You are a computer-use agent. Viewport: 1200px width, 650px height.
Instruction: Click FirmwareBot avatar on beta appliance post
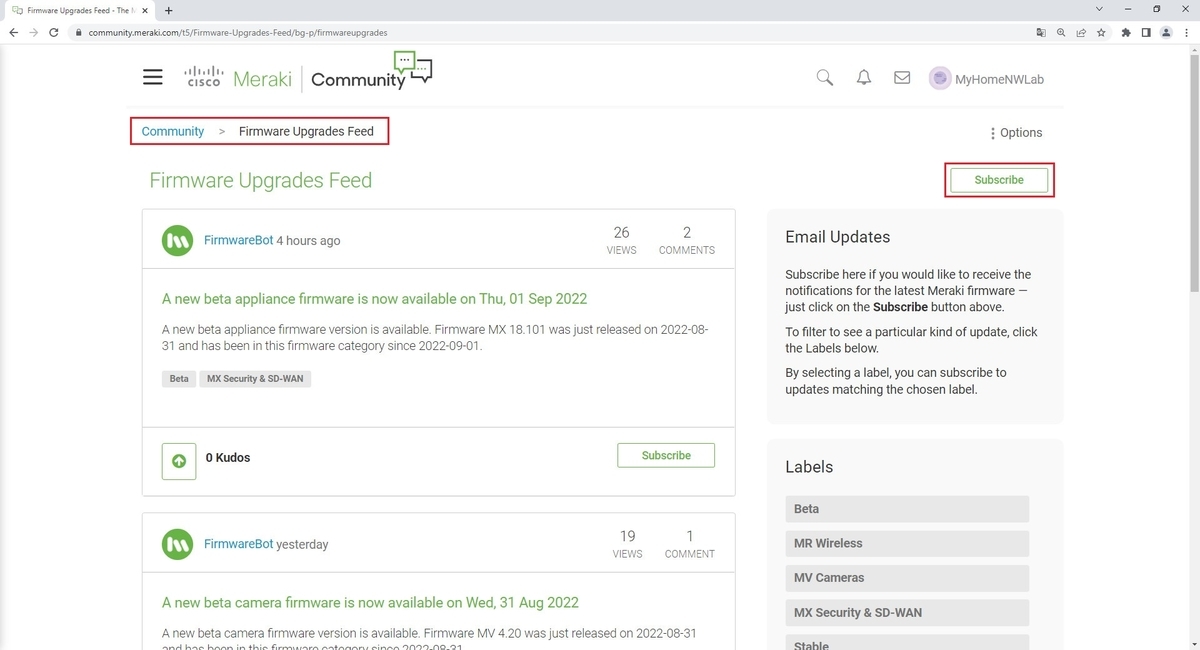click(178, 241)
